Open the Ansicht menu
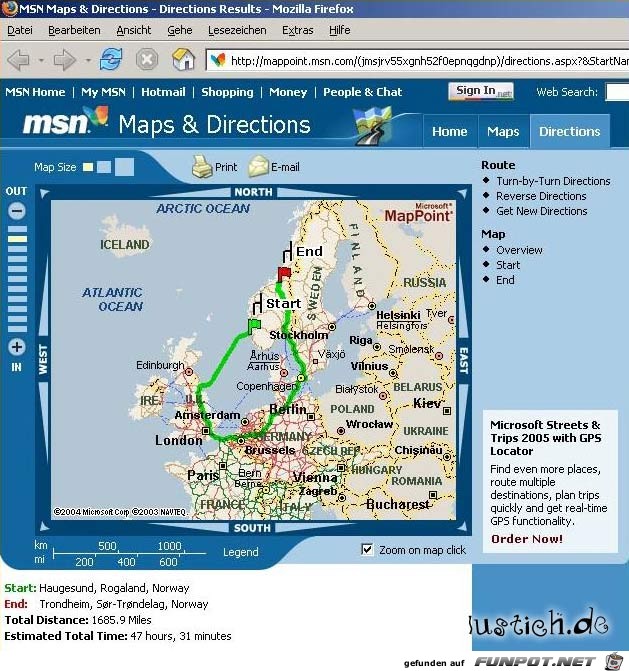 click(x=134, y=30)
